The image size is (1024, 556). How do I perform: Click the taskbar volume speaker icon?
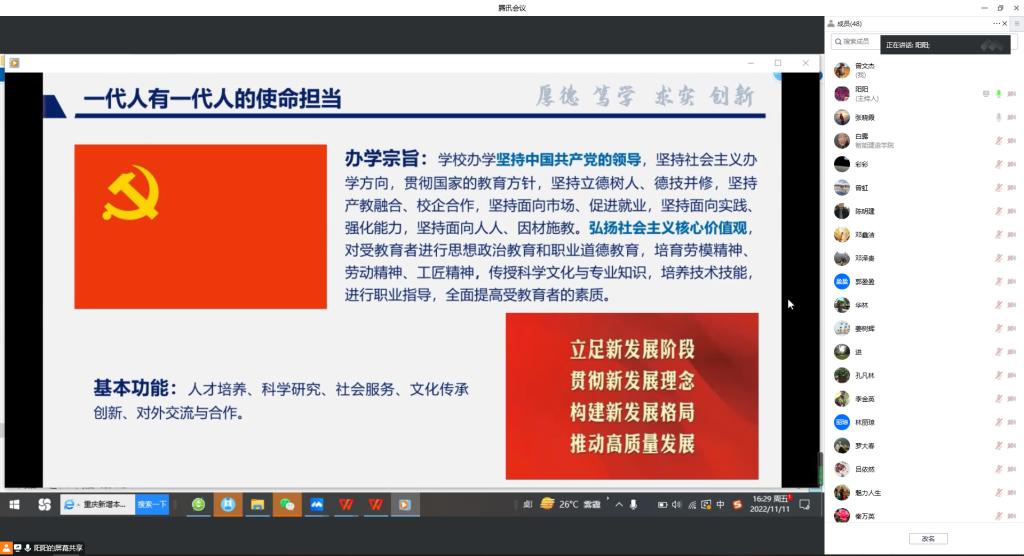(677, 504)
